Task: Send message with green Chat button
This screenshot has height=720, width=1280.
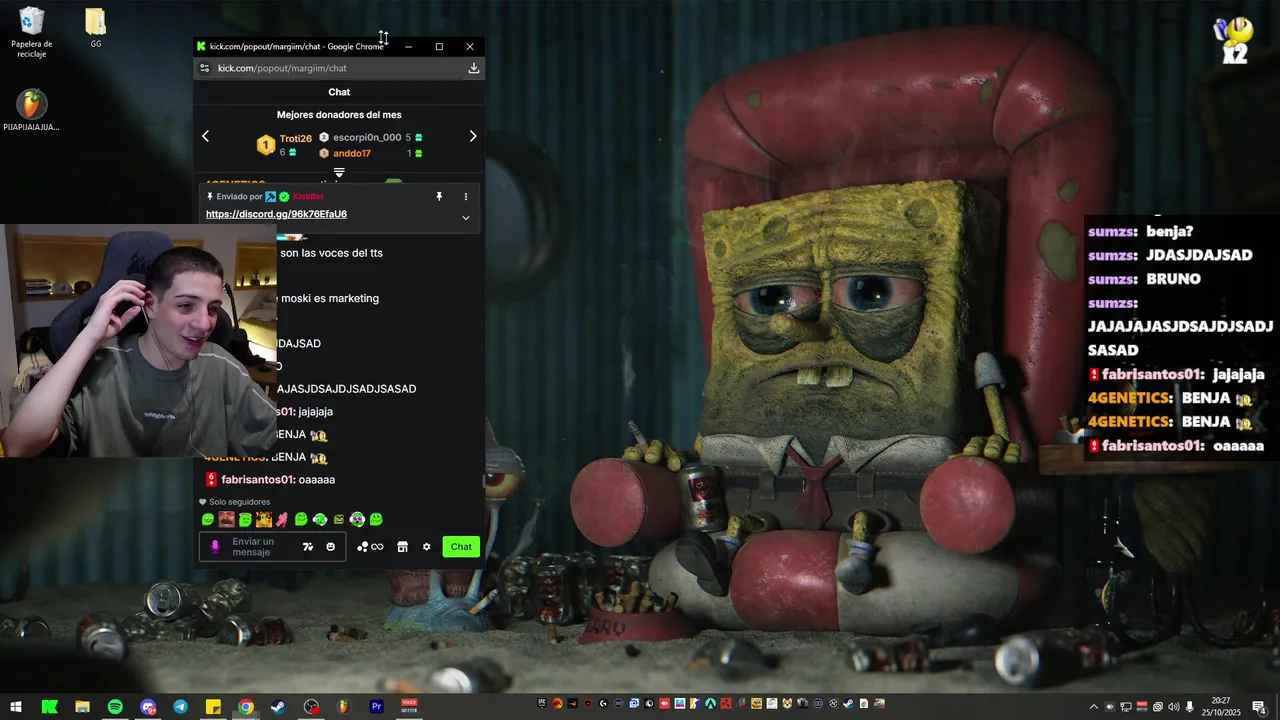Action: (461, 547)
